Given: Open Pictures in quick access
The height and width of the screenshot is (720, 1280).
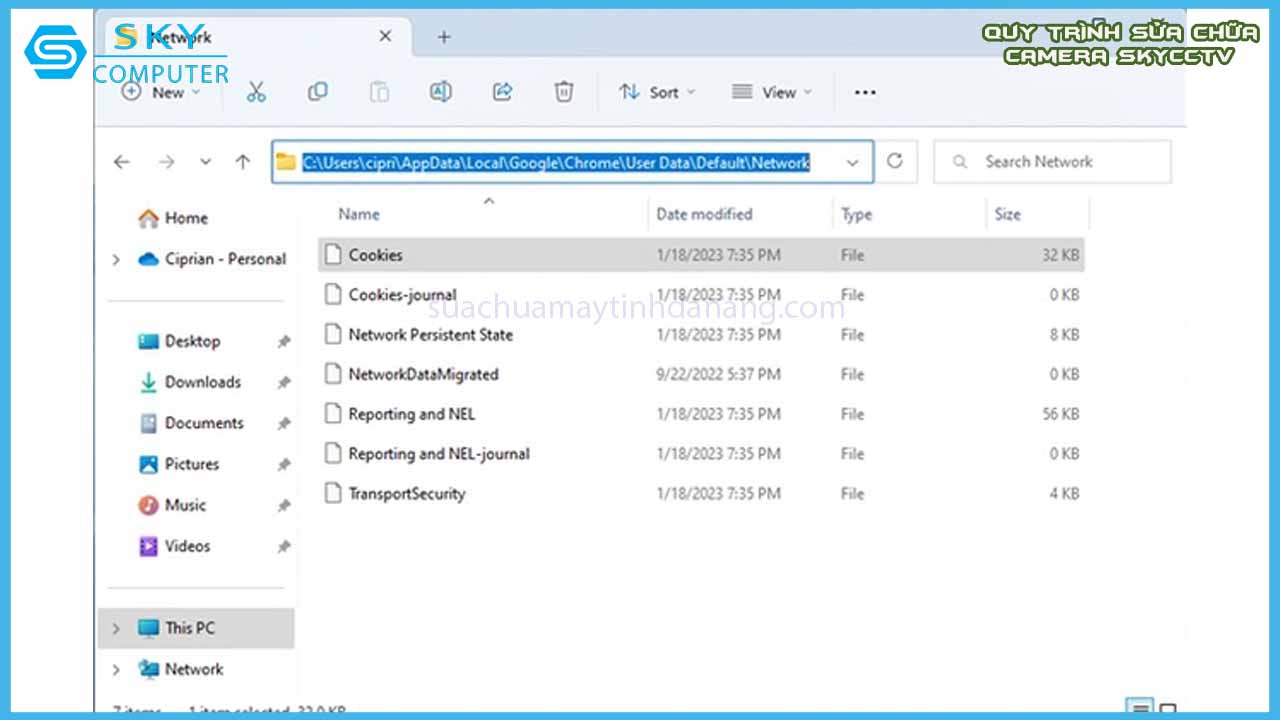Looking at the screenshot, I should point(178,464).
